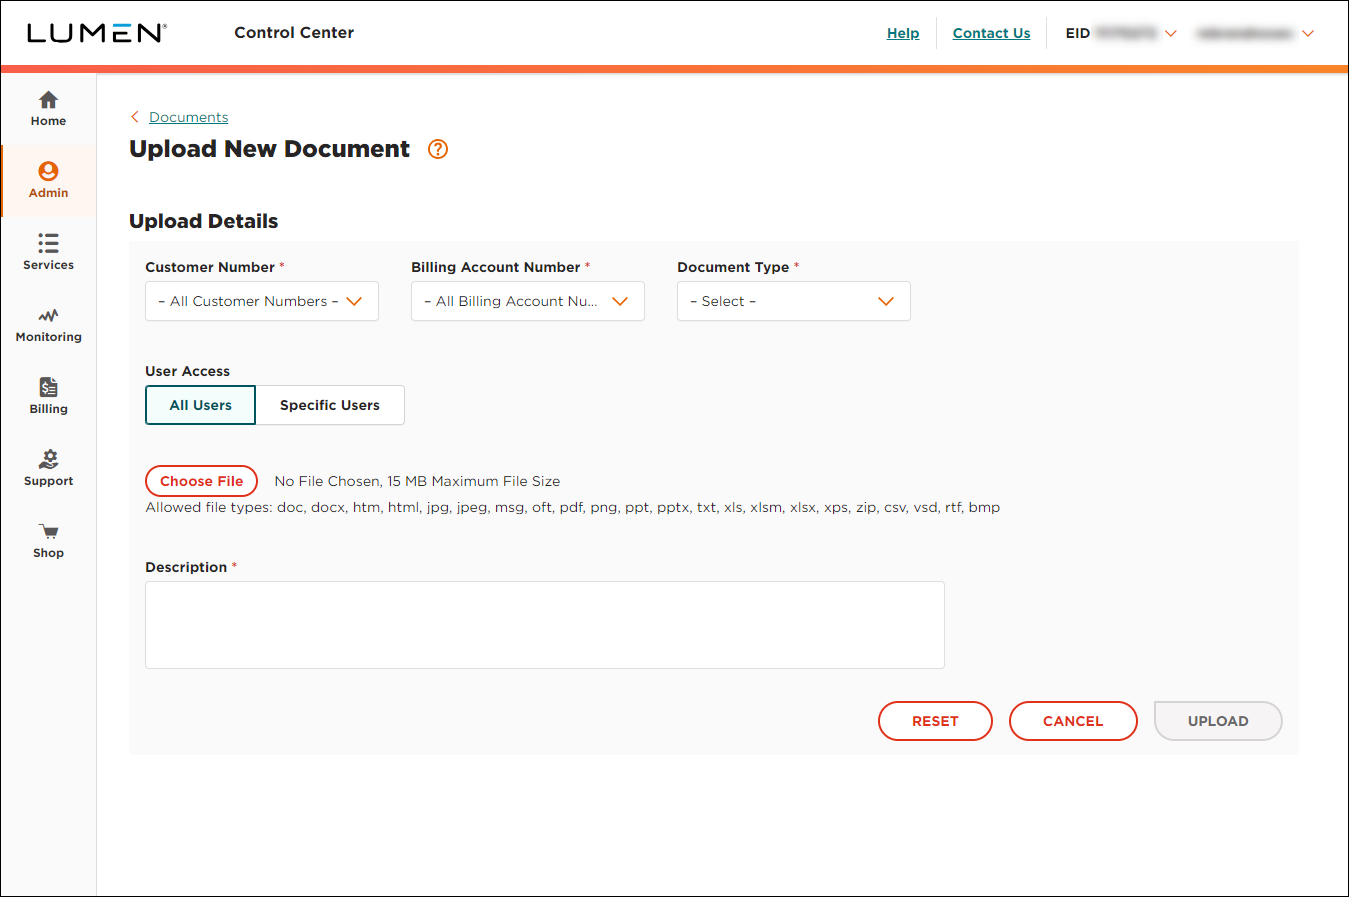1349x897 pixels.
Task: Click the CANCEL button
Action: coord(1073,721)
